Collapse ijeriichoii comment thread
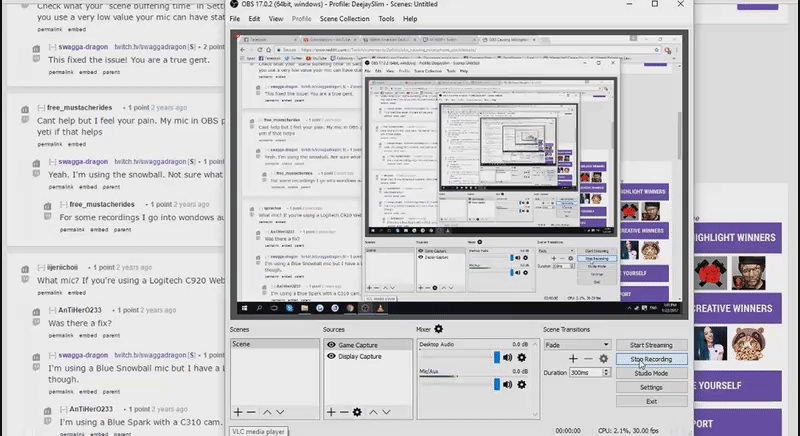 (x=41, y=267)
